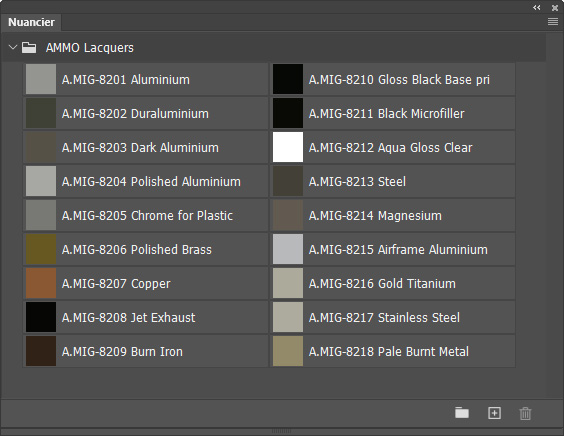Click the 'A.MIG-8215 Airframe Aluminium' label
This screenshot has height=436, width=564.
coord(398,250)
